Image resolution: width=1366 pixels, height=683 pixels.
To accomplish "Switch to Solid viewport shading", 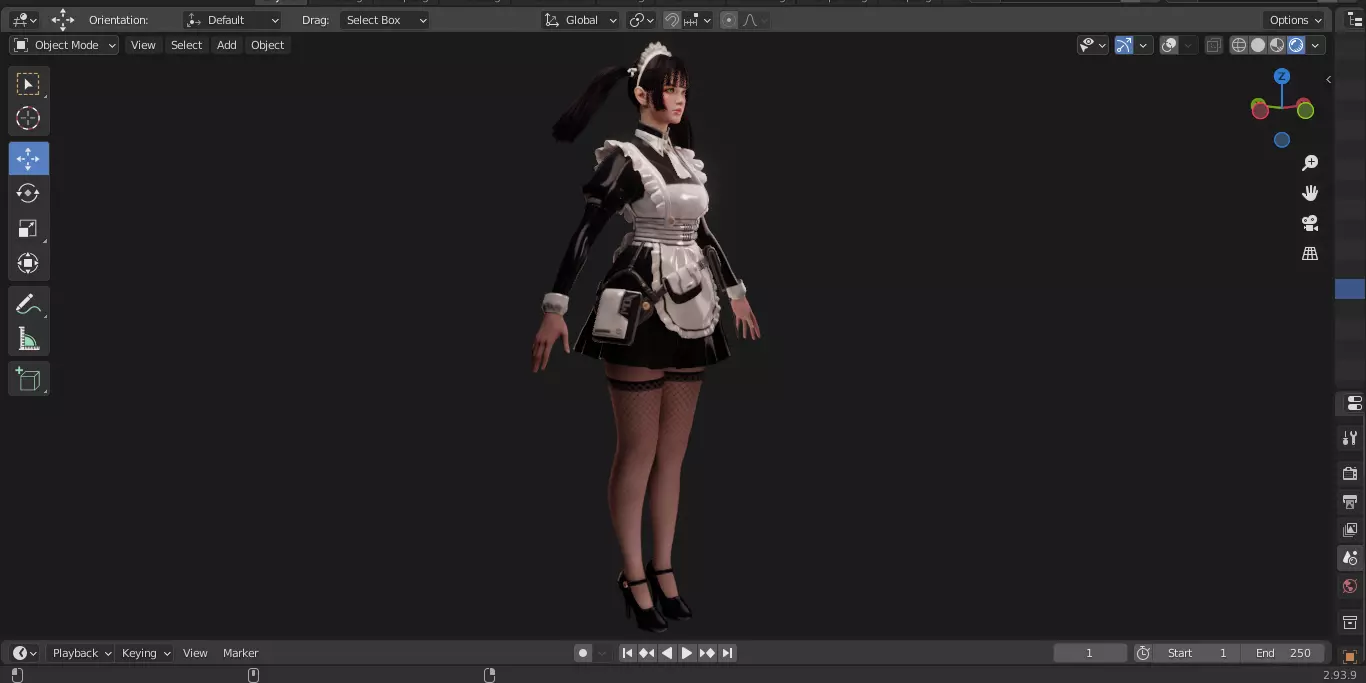I will [1258, 45].
